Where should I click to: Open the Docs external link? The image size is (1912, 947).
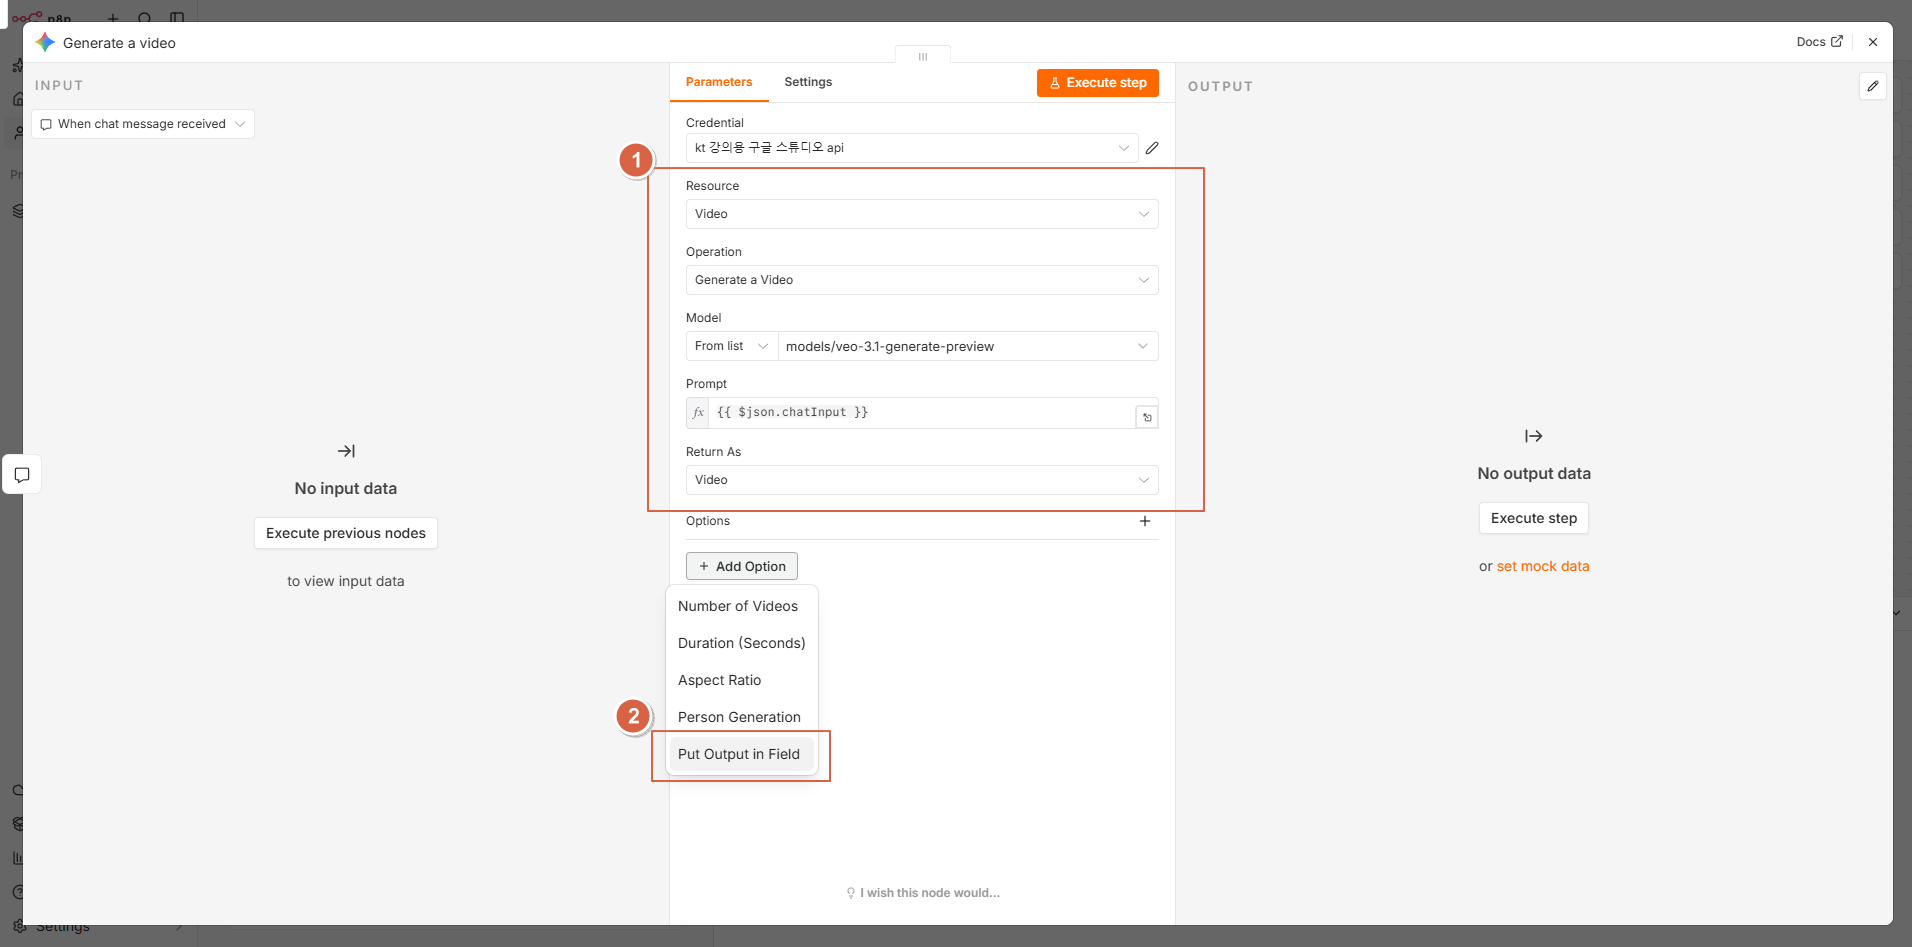click(x=1819, y=42)
